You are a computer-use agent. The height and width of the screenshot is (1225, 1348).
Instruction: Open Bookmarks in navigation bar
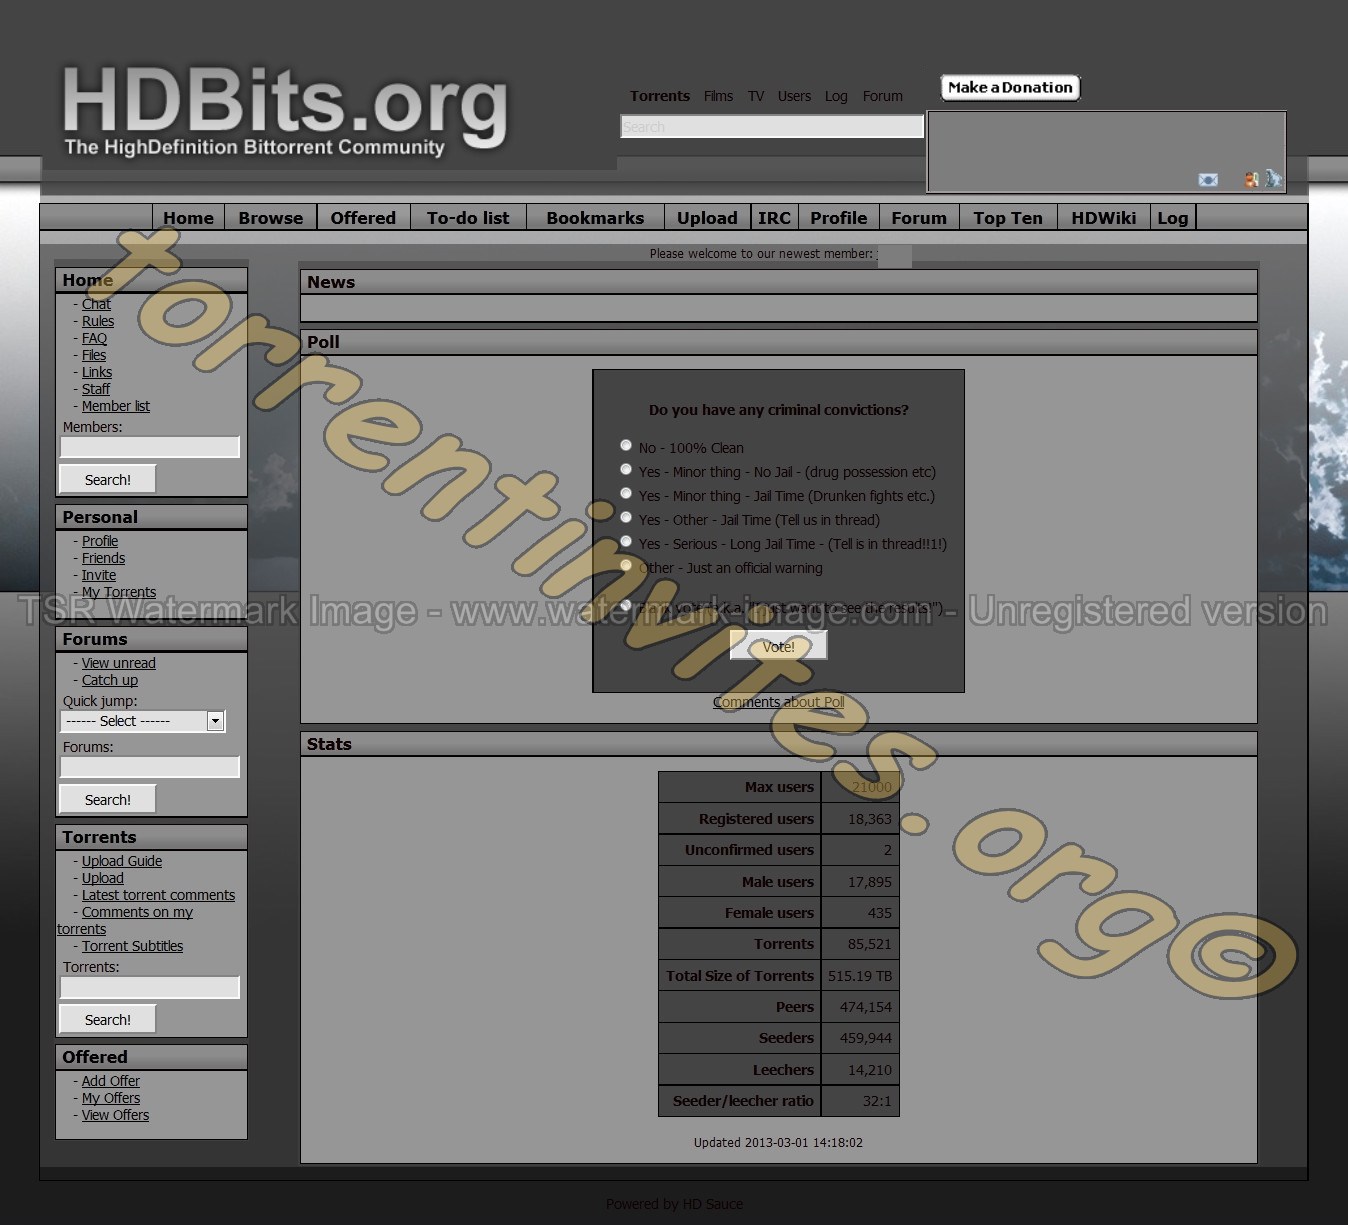click(x=595, y=218)
